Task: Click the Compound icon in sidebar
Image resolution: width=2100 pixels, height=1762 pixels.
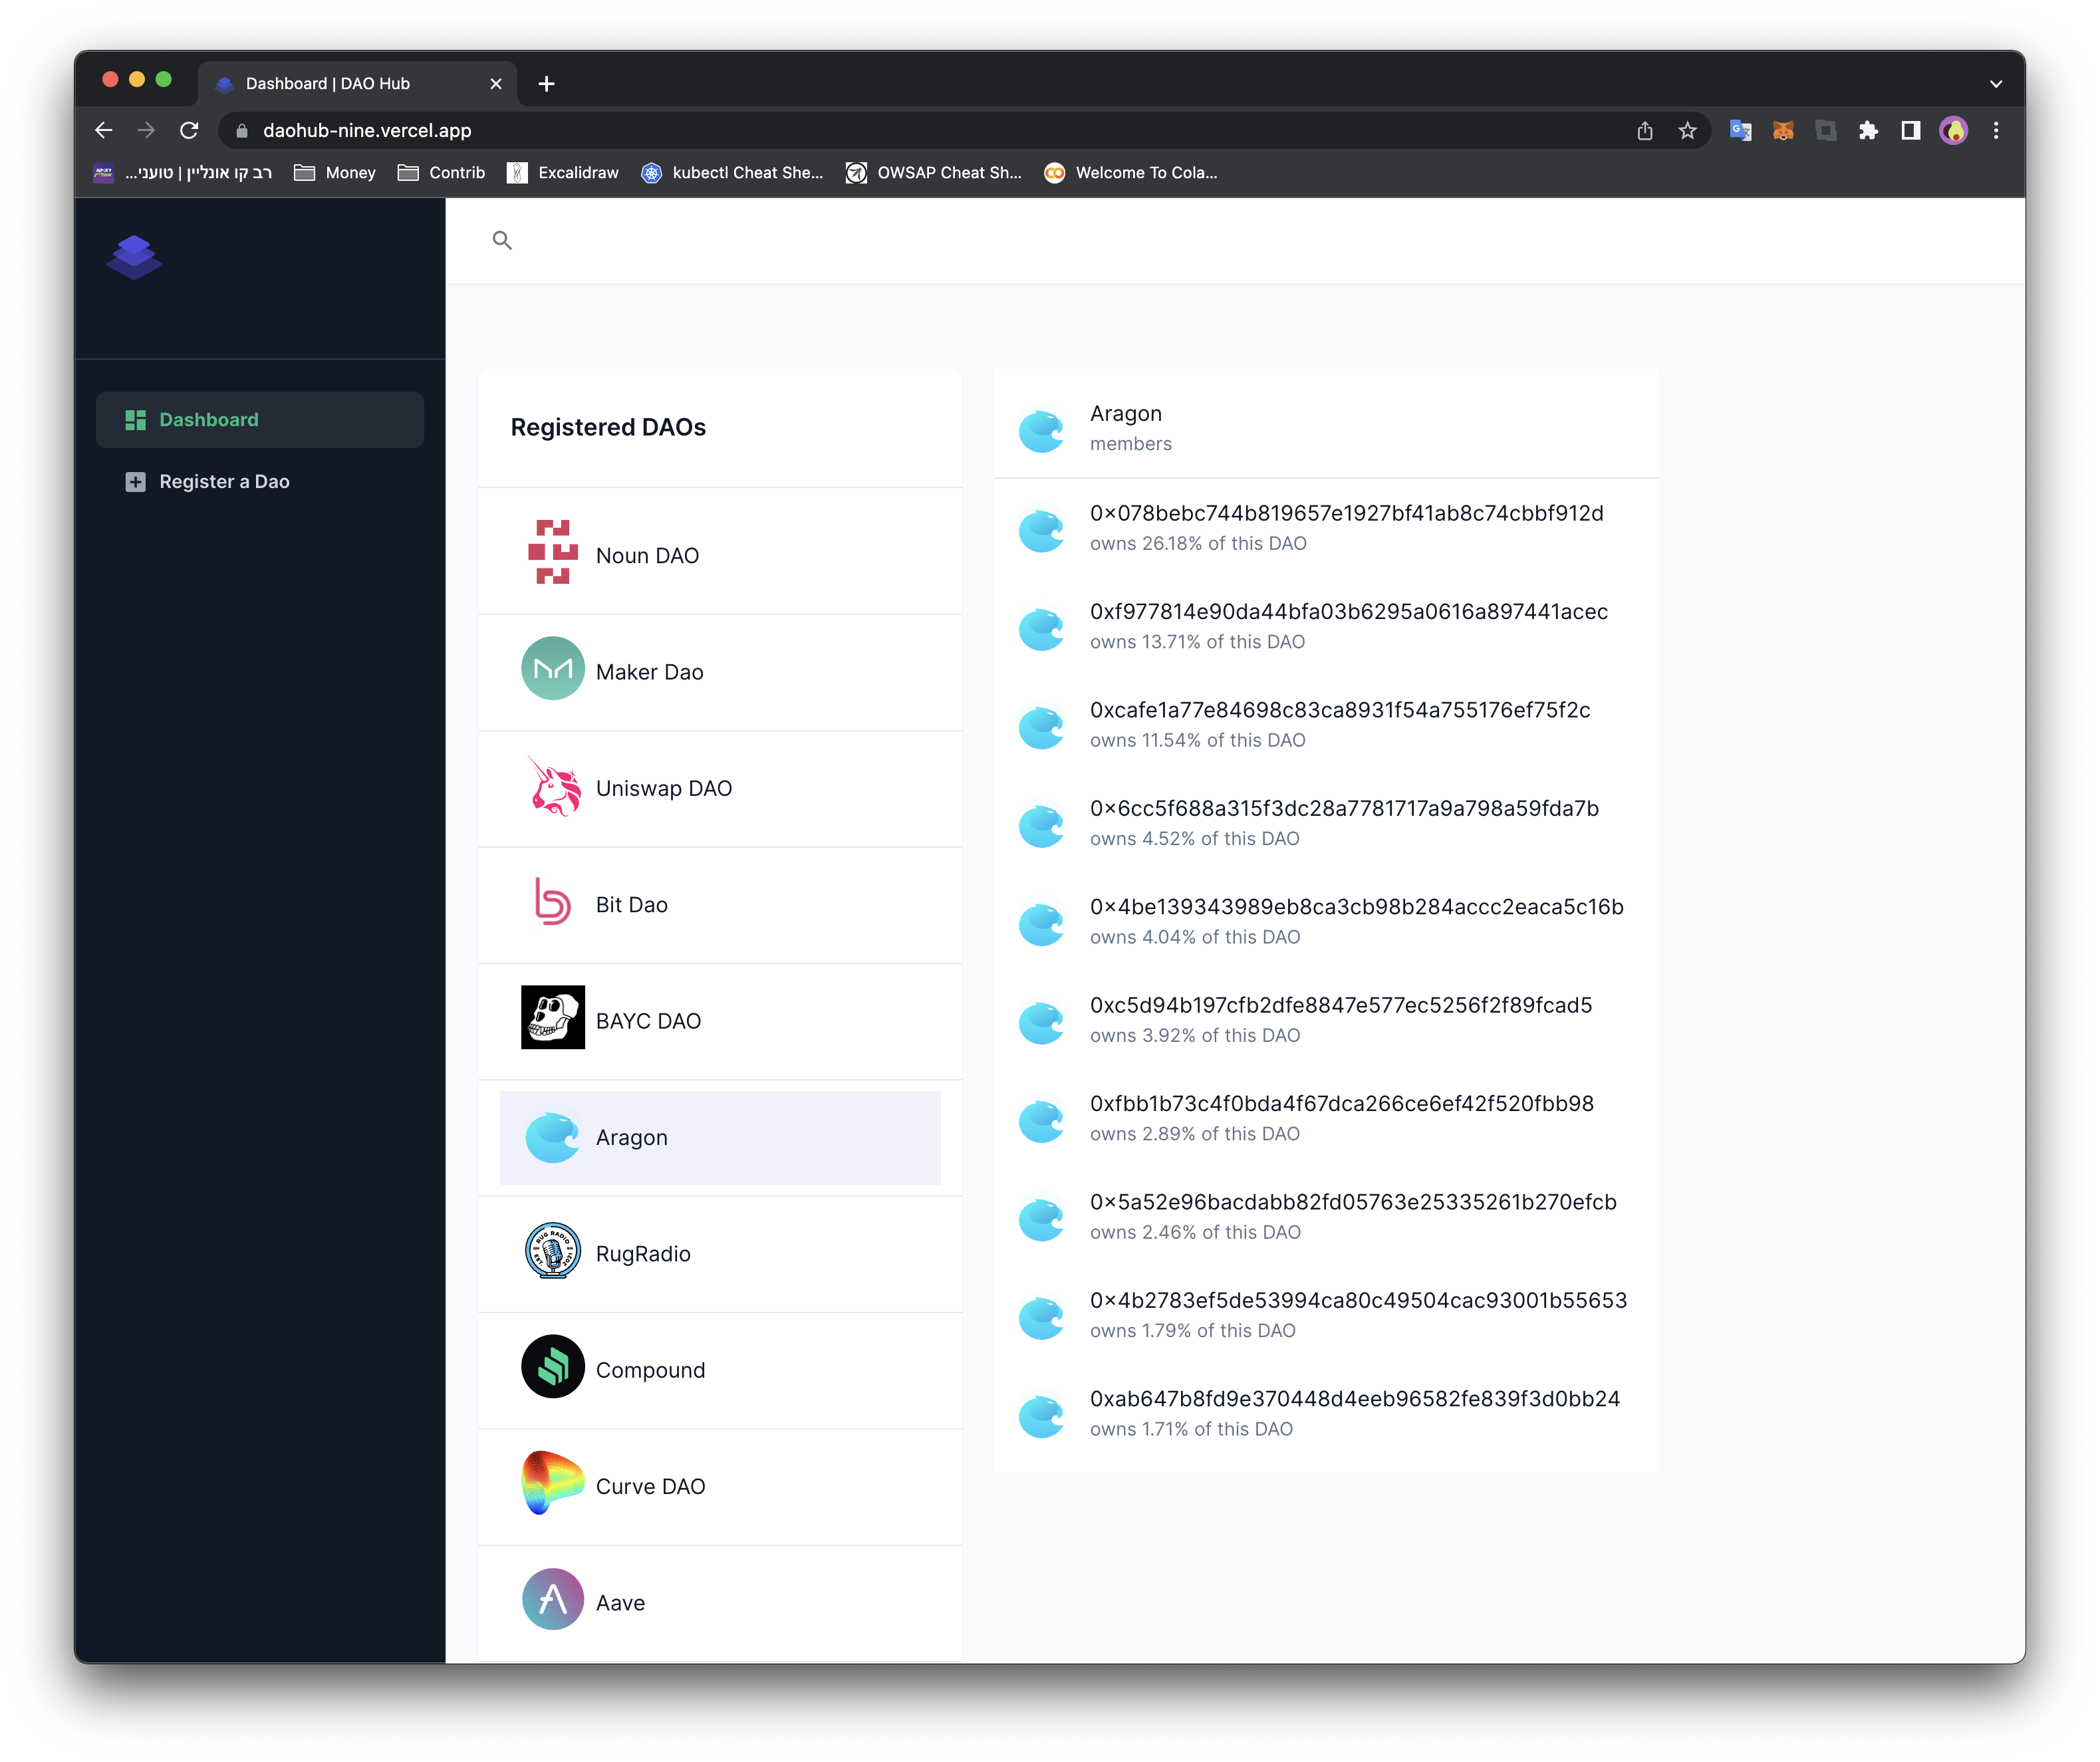Action: tap(553, 1368)
